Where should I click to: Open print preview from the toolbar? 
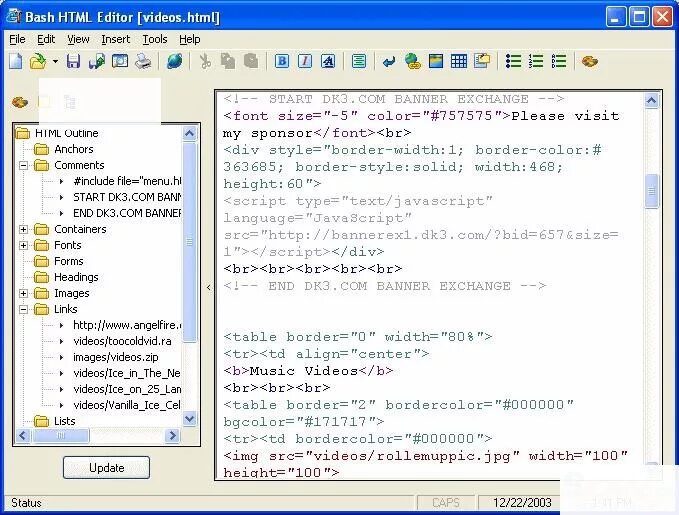[120, 61]
